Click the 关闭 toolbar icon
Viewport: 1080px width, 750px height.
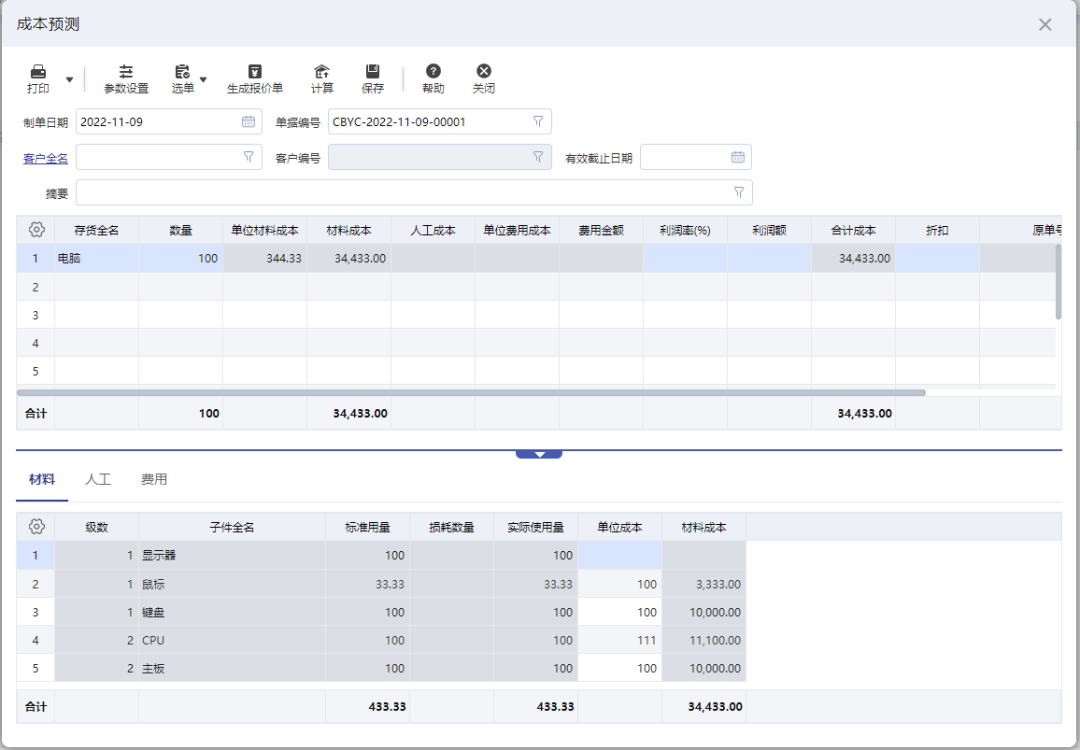point(484,72)
